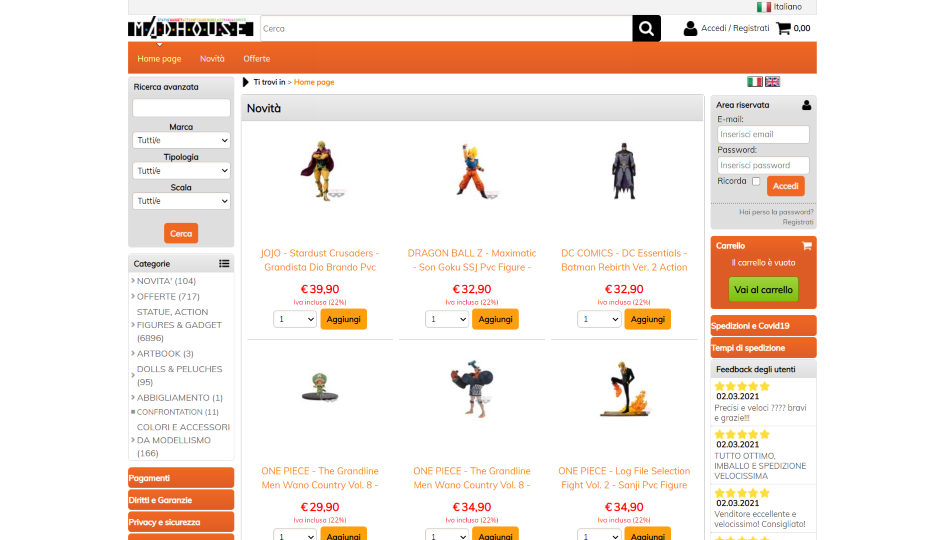Screen dimensions: 947x540
Task: Tick the Ricorda checkbox
Action: point(756,181)
